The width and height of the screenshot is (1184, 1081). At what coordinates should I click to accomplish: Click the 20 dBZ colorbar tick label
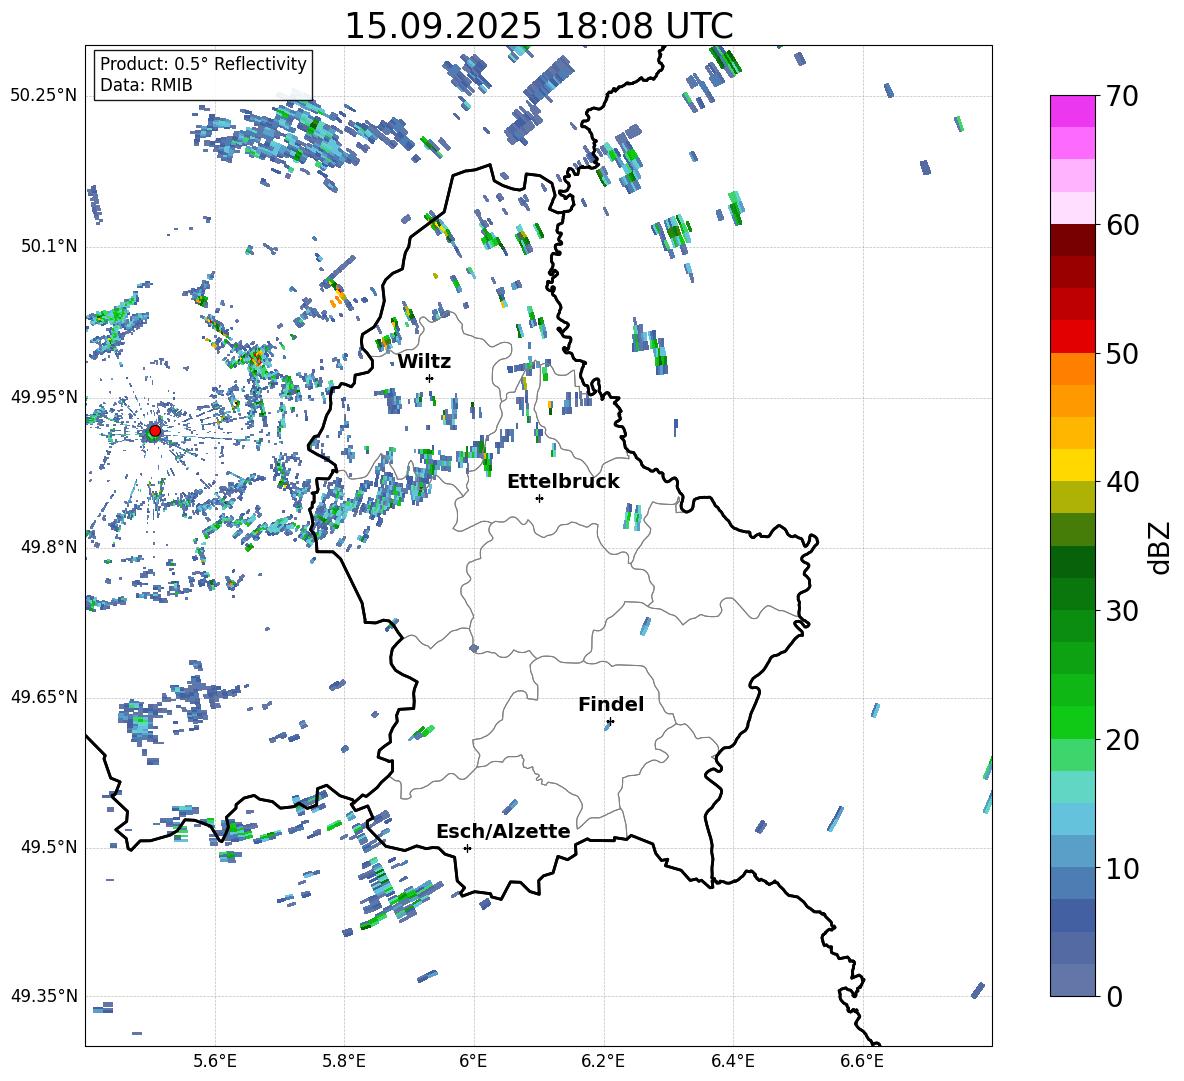click(1122, 740)
